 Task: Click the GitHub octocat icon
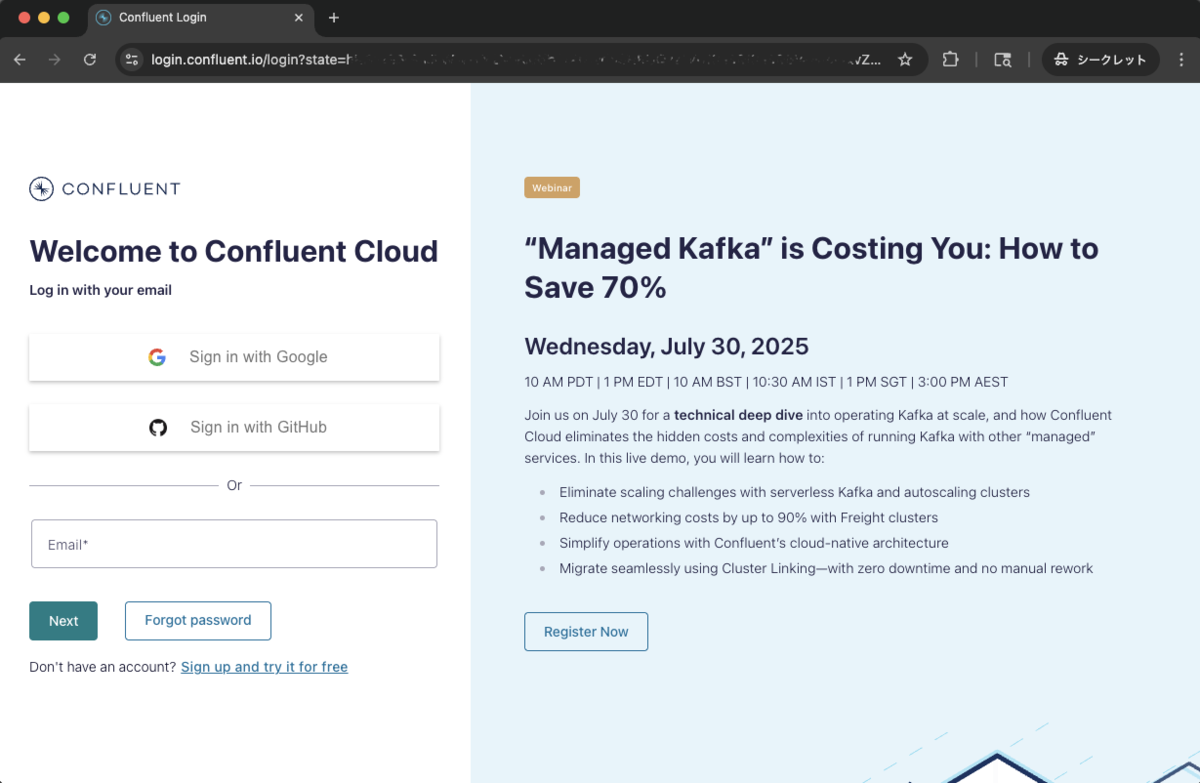point(158,427)
